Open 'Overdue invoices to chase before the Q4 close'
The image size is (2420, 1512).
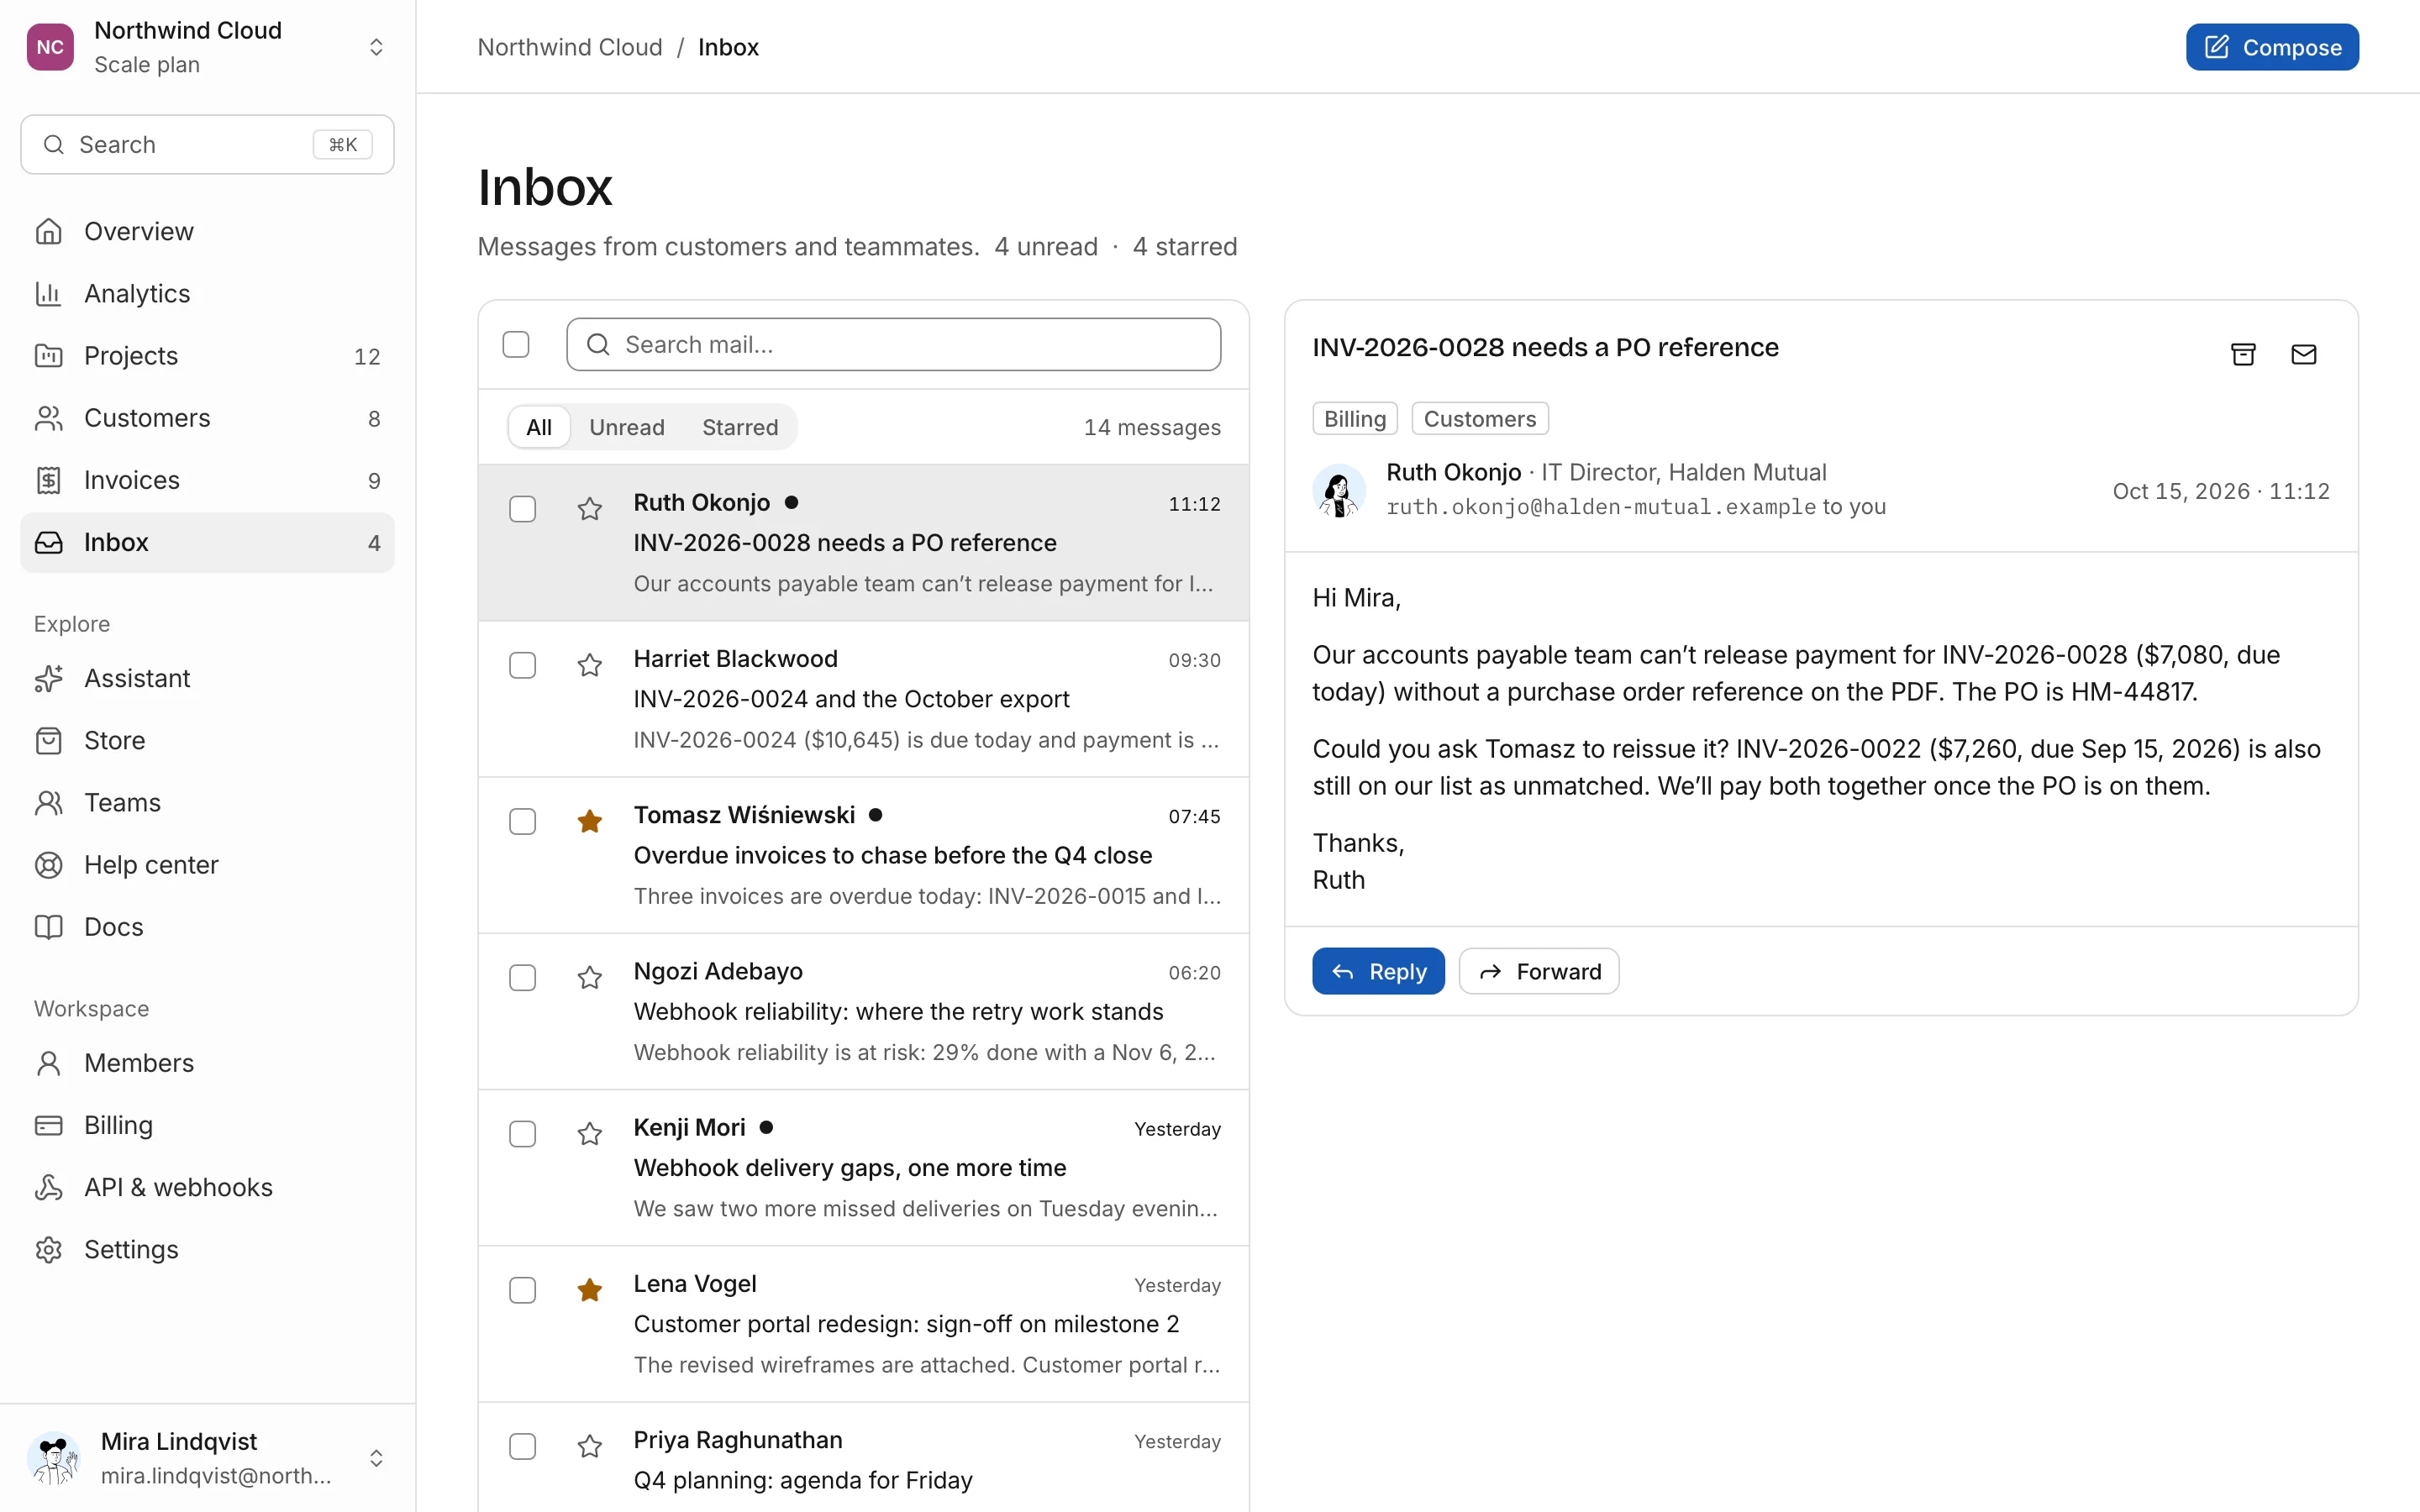(x=864, y=855)
